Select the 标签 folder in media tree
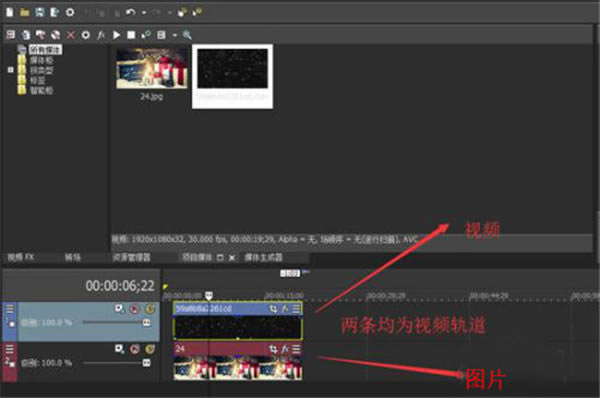This screenshot has height=398, width=600. tap(38, 80)
